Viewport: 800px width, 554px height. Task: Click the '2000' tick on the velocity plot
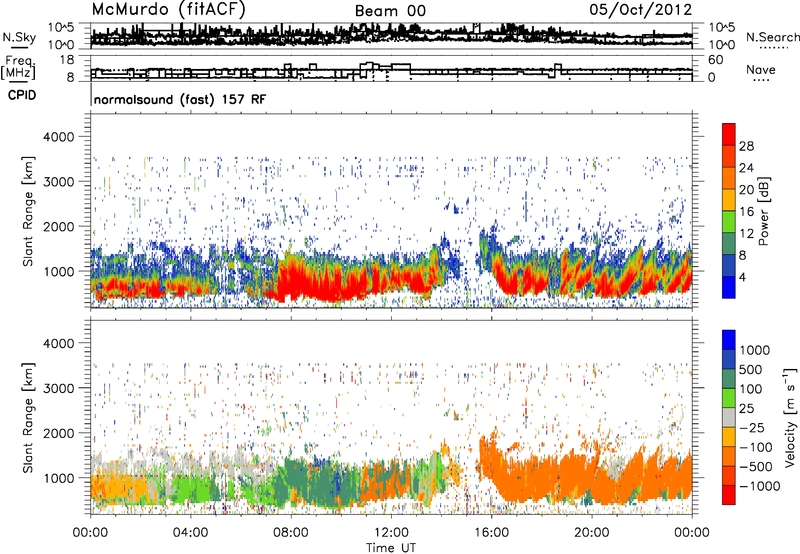pos(58,433)
